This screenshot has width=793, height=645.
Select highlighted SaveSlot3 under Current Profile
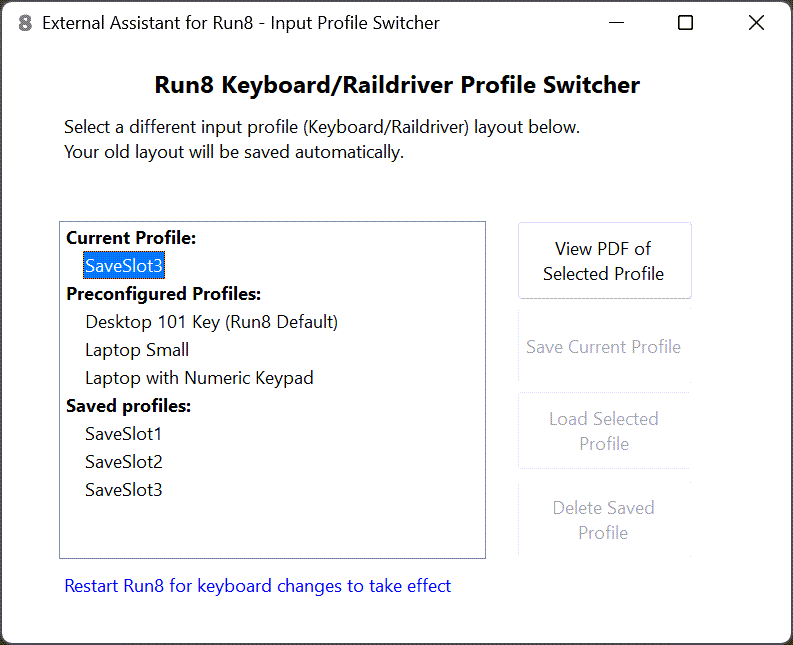[123, 266]
